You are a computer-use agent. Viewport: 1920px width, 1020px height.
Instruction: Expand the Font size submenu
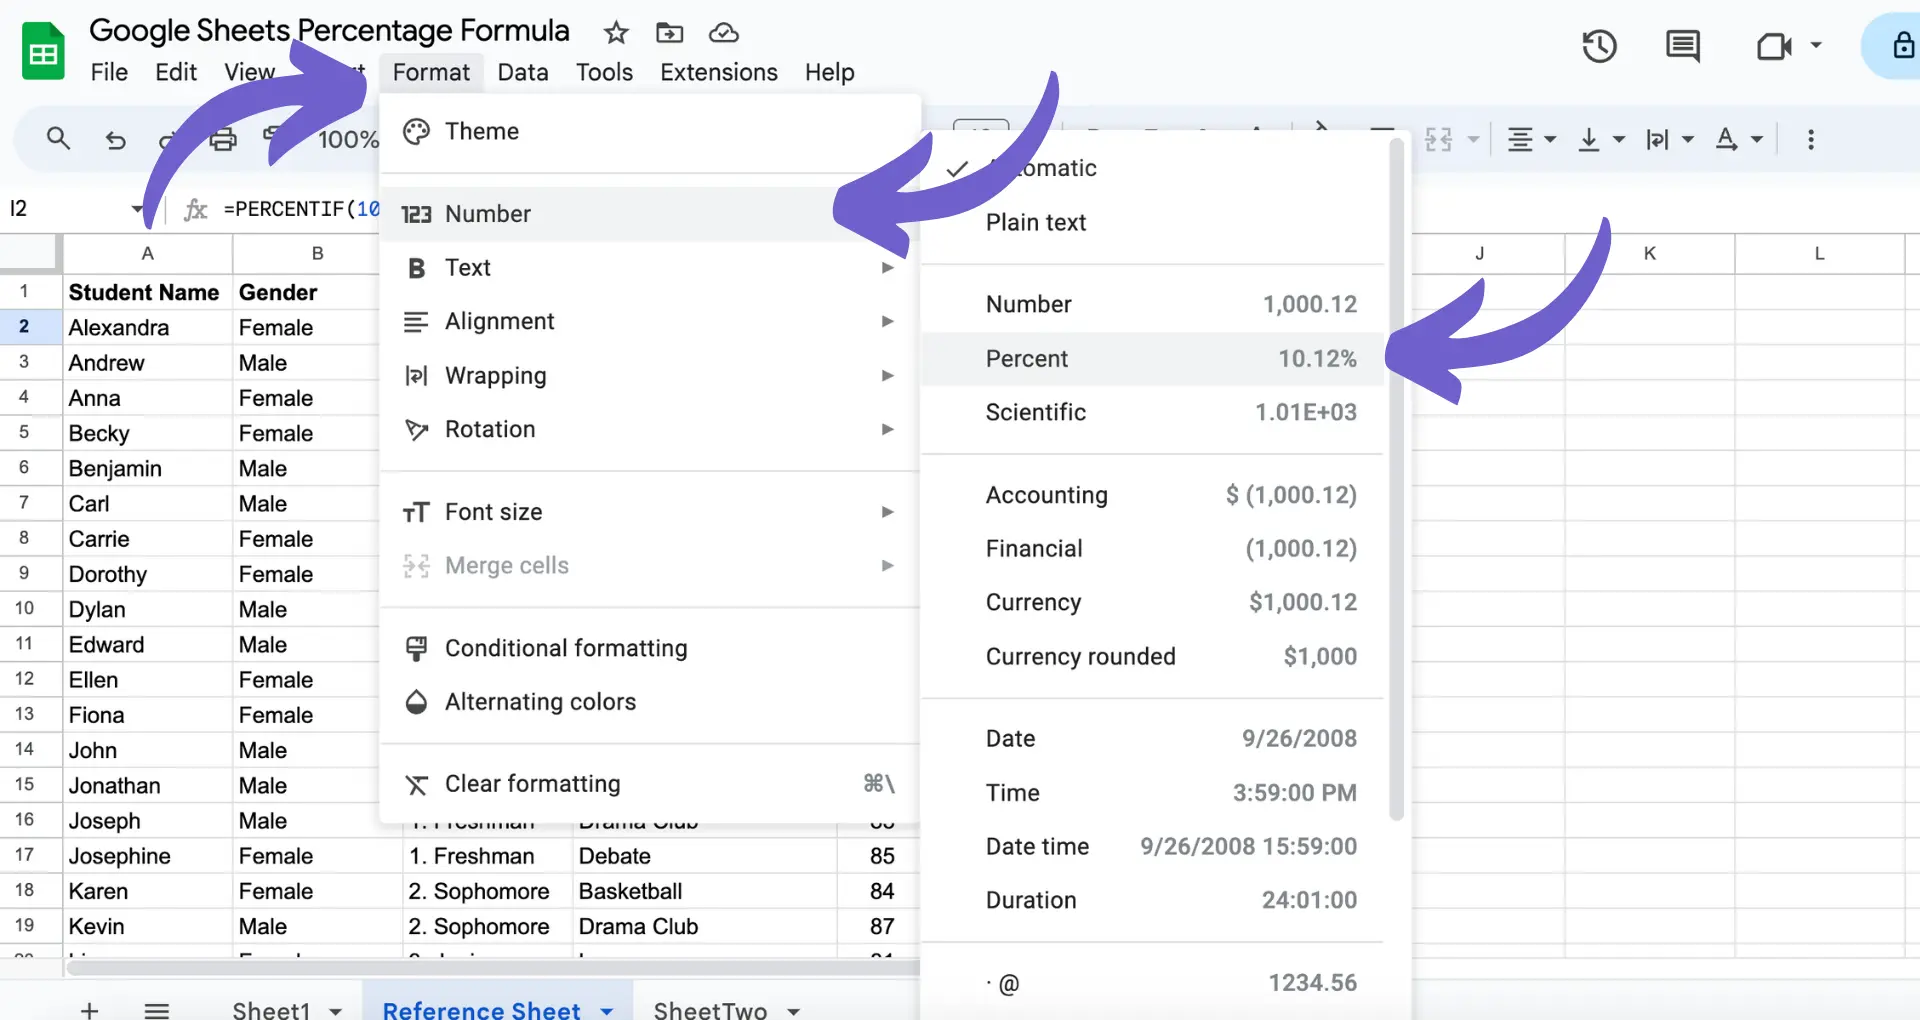pyautogui.click(x=650, y=512)
